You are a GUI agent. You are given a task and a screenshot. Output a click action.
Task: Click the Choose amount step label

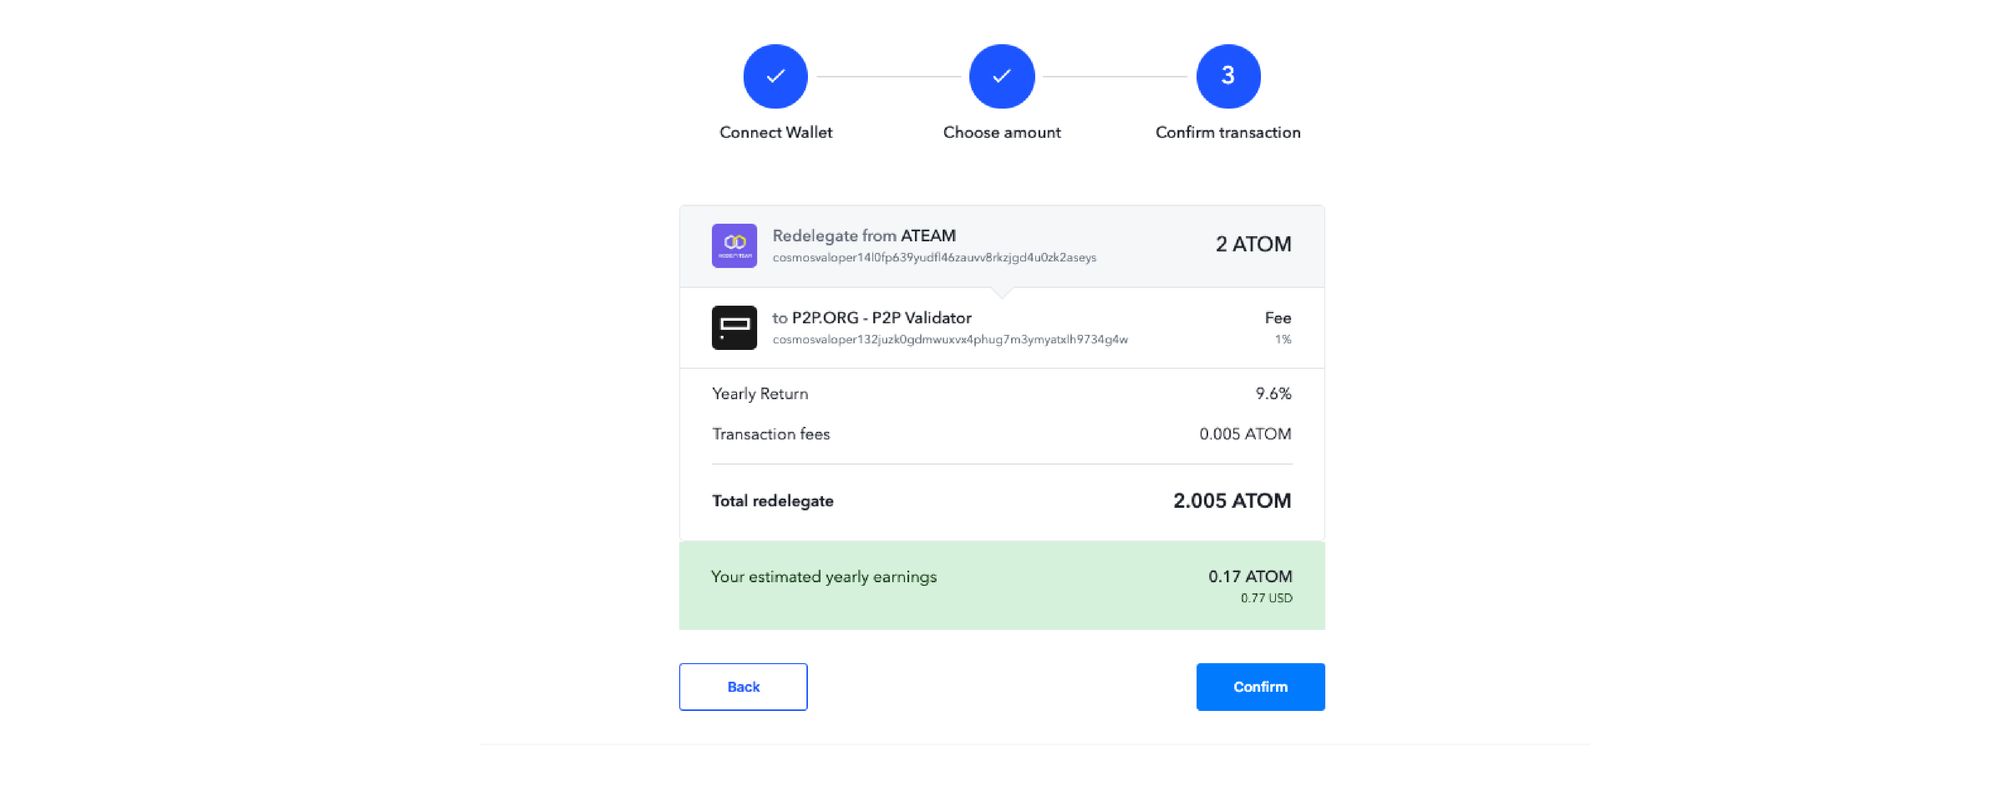coord(1002,132)
